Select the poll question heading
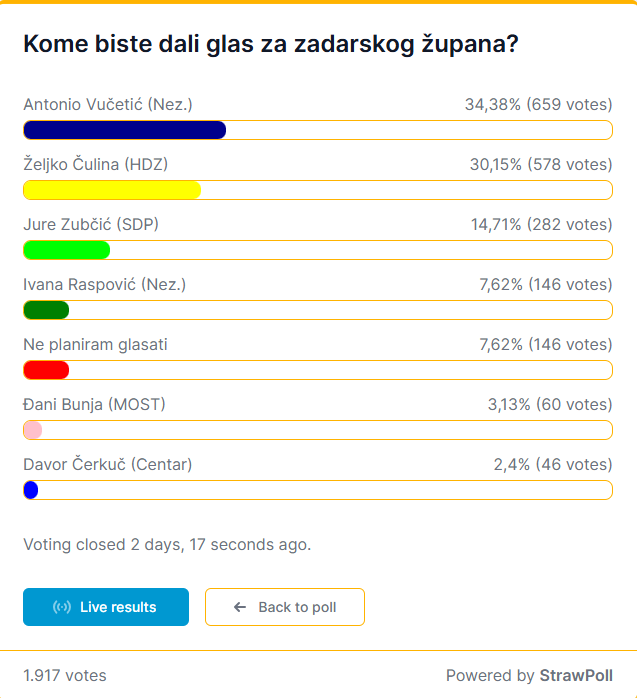Image resolution: width=637 pixels, height=698 pixels. (270, 44)
